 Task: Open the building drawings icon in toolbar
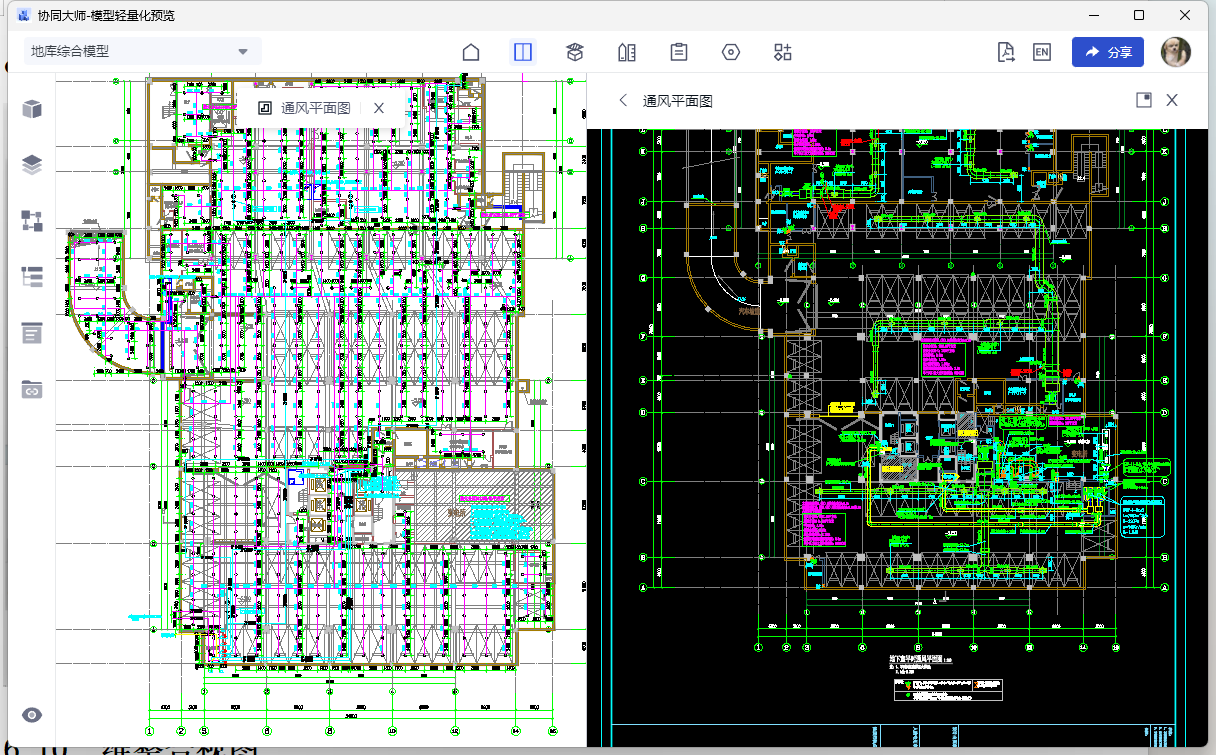tap(627, 53)
